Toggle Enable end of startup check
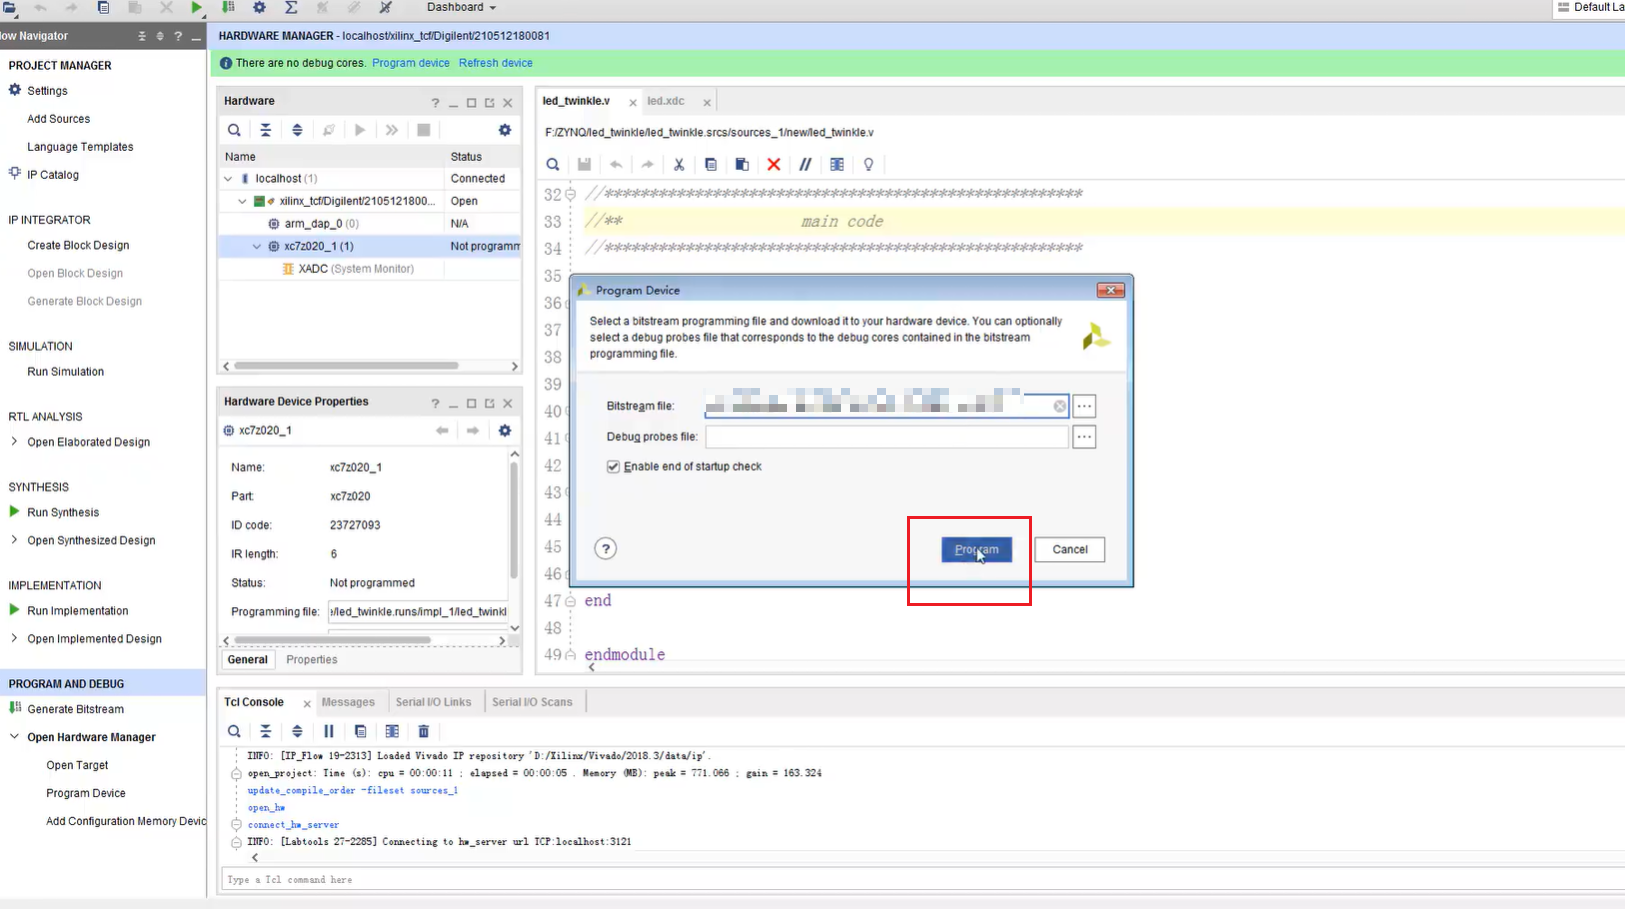1625x909 pixels. click(x=613, y=467)
